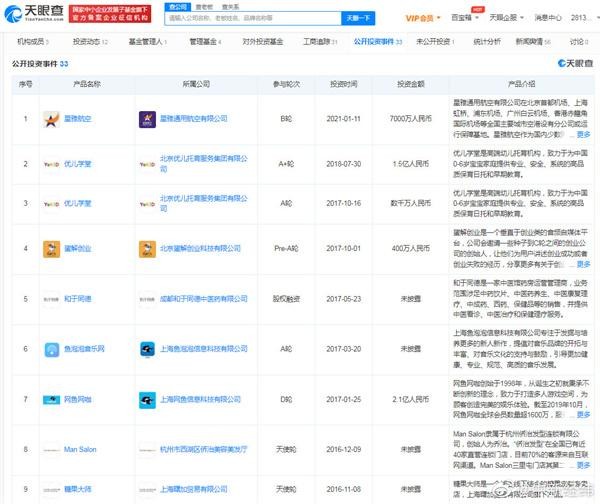The width and height of the screenshot is (600, 504).
Task: Click the D轮 round cell
Action: pyautogui.click(x=286, y=400)
